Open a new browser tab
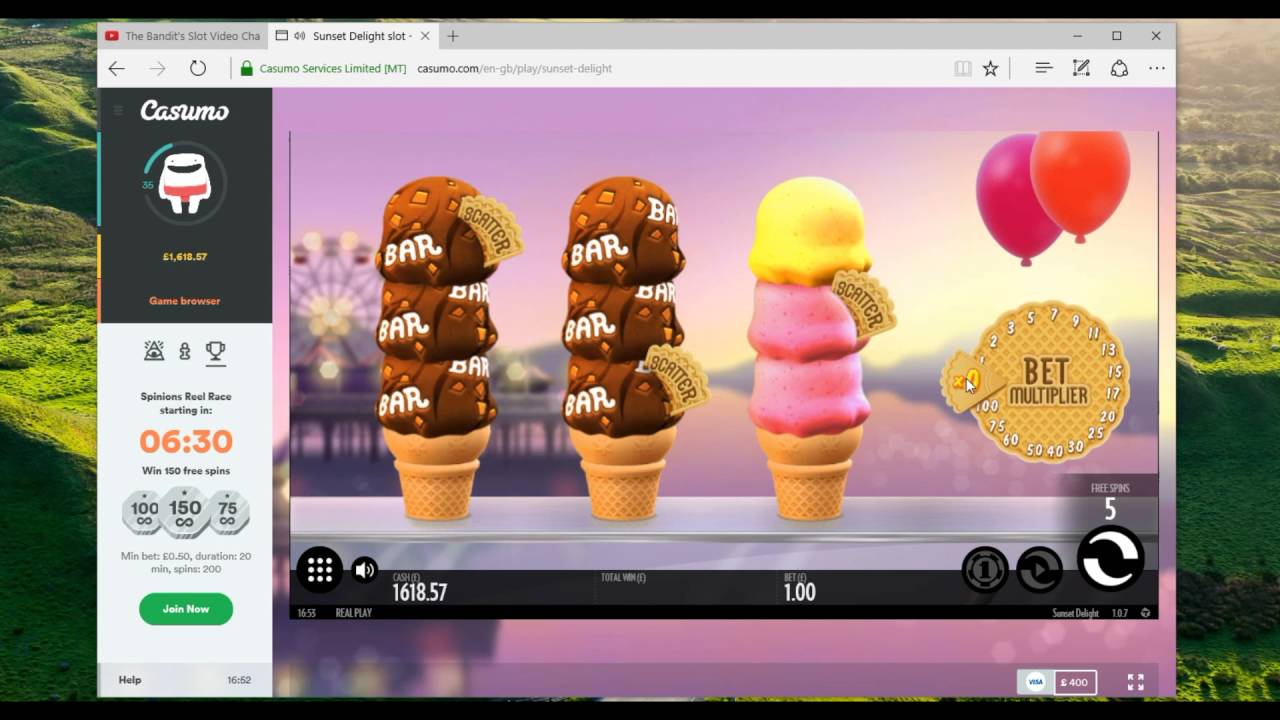 (x=453, y=36)
